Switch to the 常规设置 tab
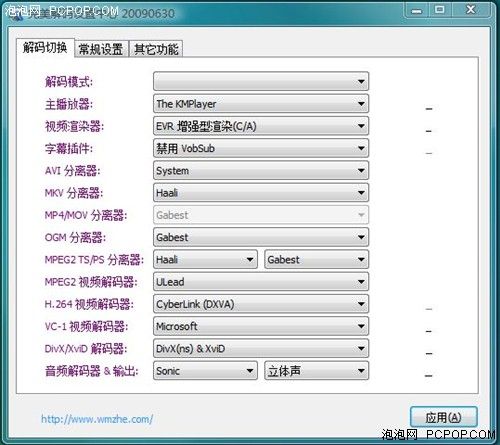Image resolution: width=500 pixels, height=445 pixels. 101,49
